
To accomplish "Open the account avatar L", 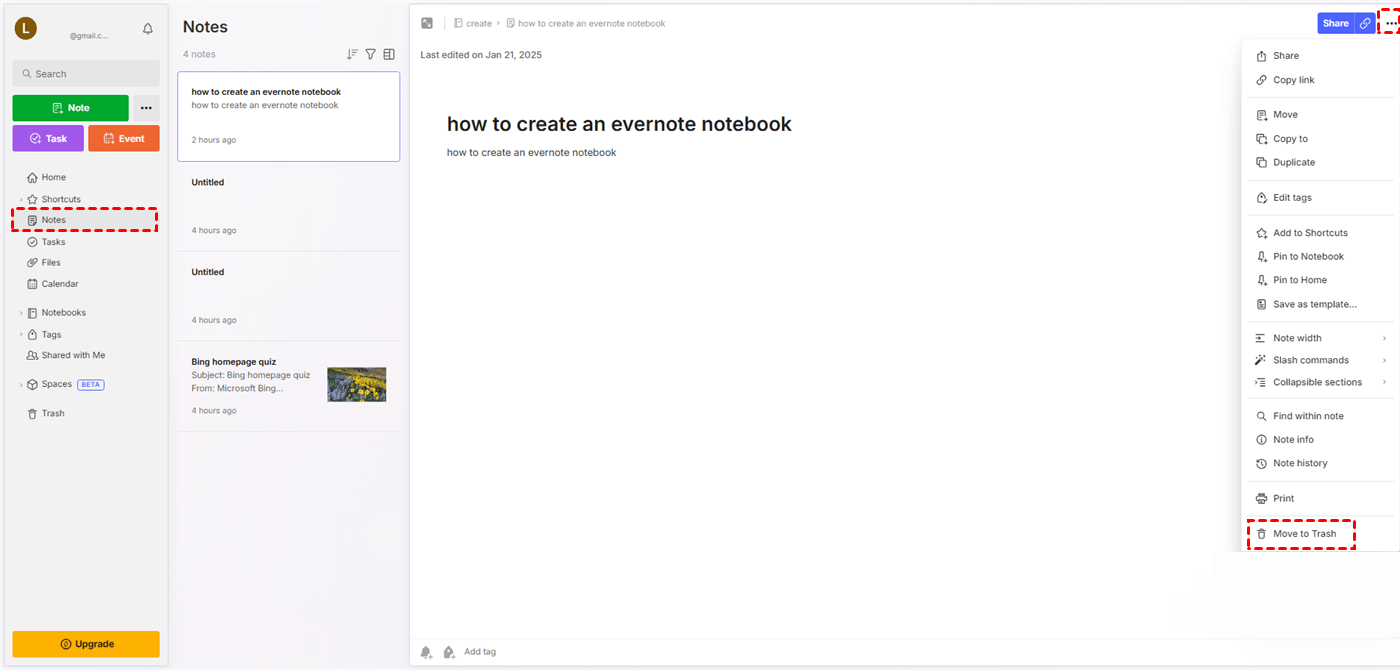I will (x=26, y=29).
